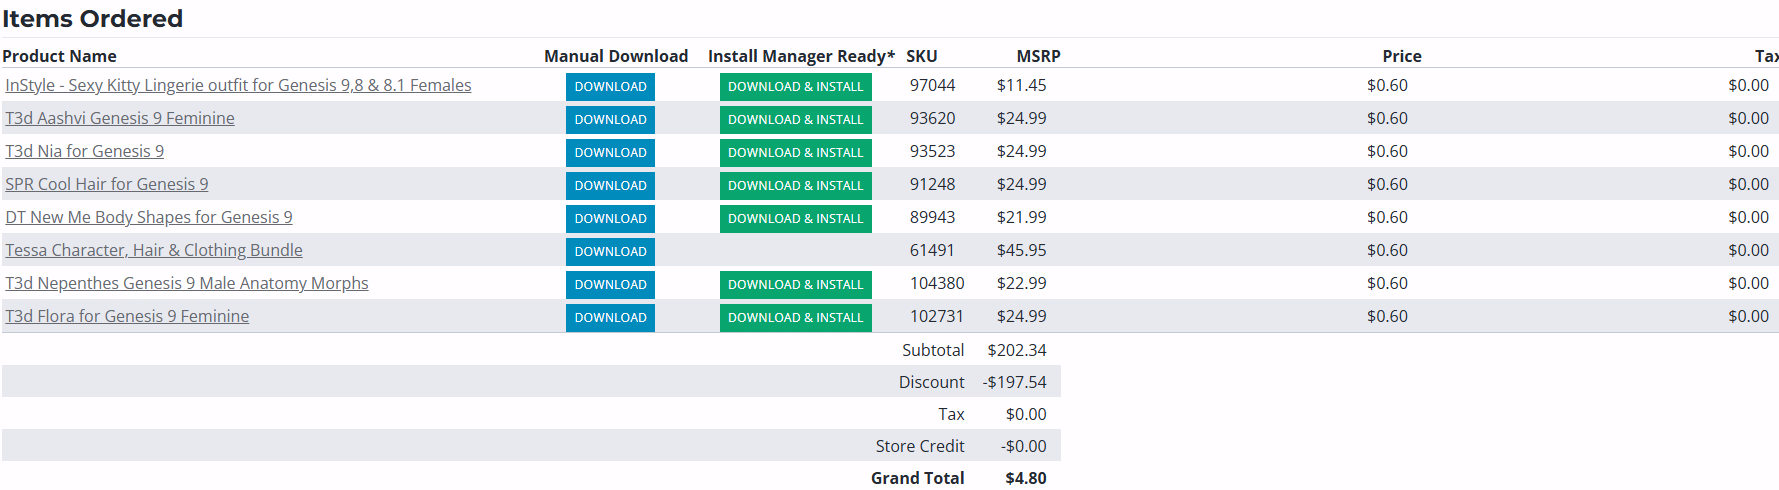Download T3d Aashvi Genesis 9 Feminine manually
Viewport: 1779px width, 490px height.
tap(610, 119)
